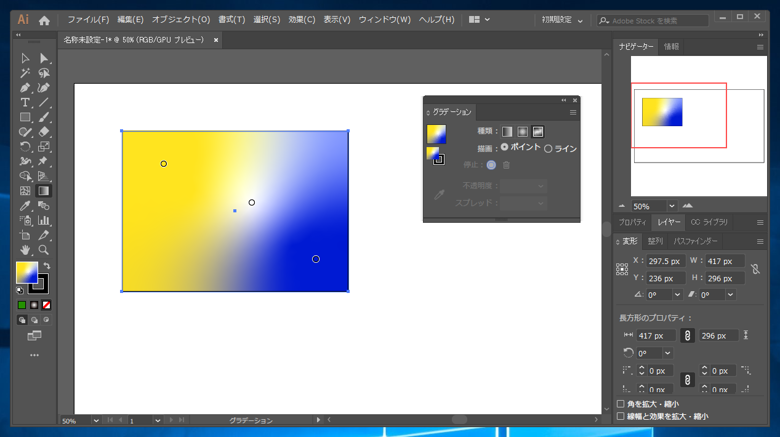The image size is (780, 437).
Task: Search in the Adobe Stock field
Action: [653, 20]
